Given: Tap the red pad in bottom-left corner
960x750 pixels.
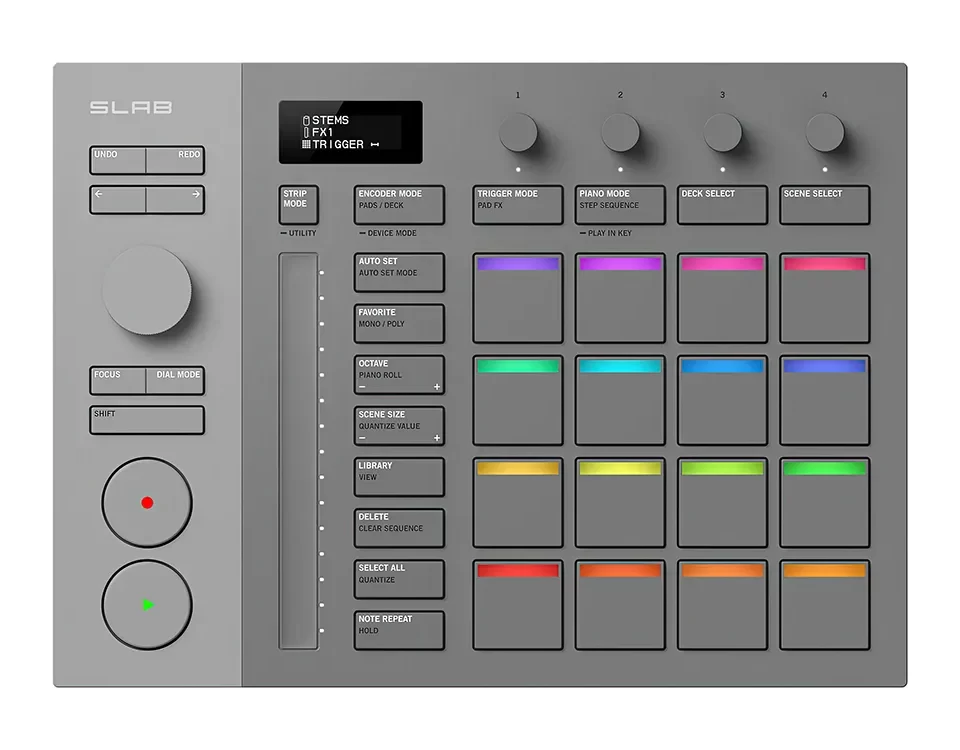Looking at the screenshot, I should pyautogui.click(x=517, y=605).
